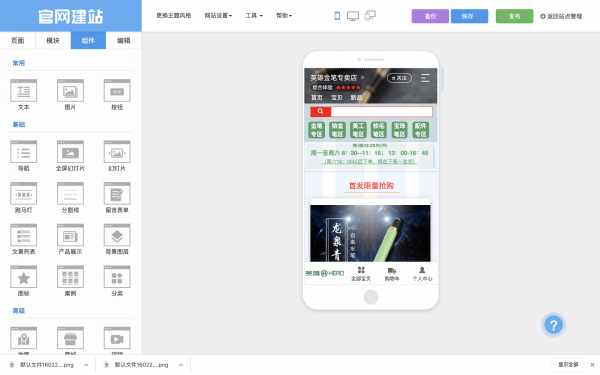This screenshot has height=375, width=600.
Task: Click the purple 备份 backup button
Action: click(x=430, y=16)
